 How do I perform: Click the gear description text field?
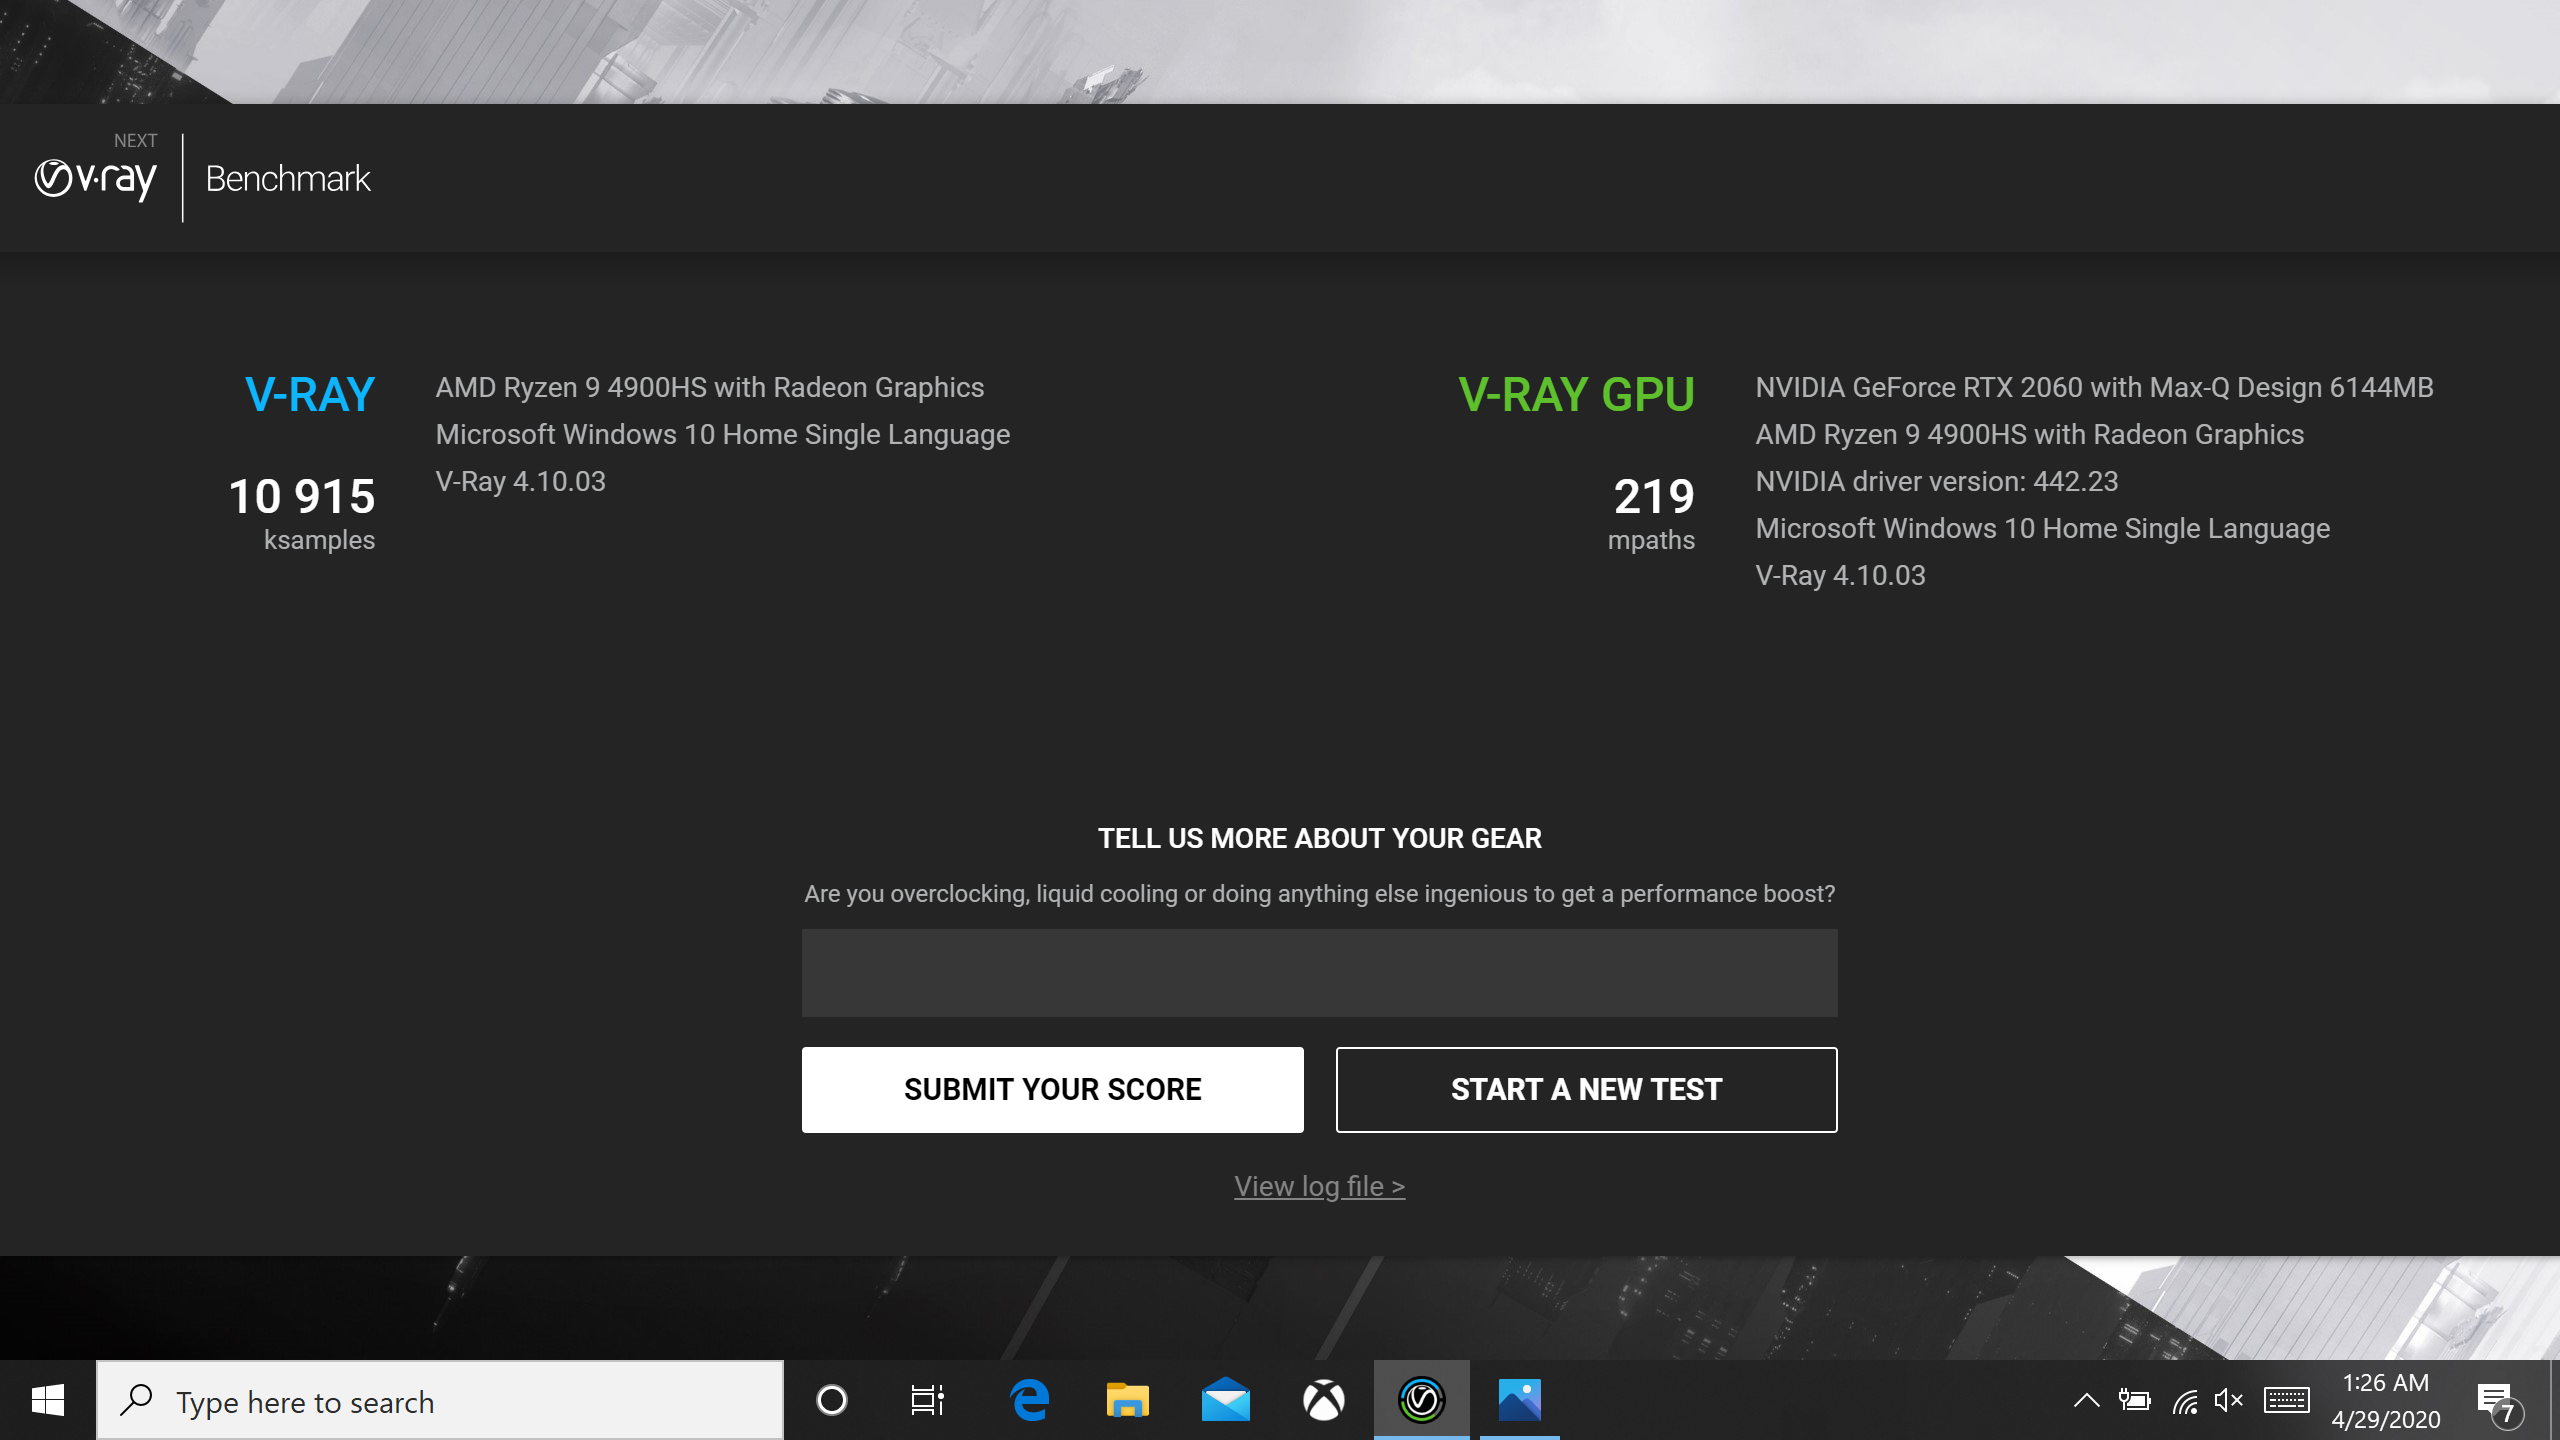click(1319, 973)
